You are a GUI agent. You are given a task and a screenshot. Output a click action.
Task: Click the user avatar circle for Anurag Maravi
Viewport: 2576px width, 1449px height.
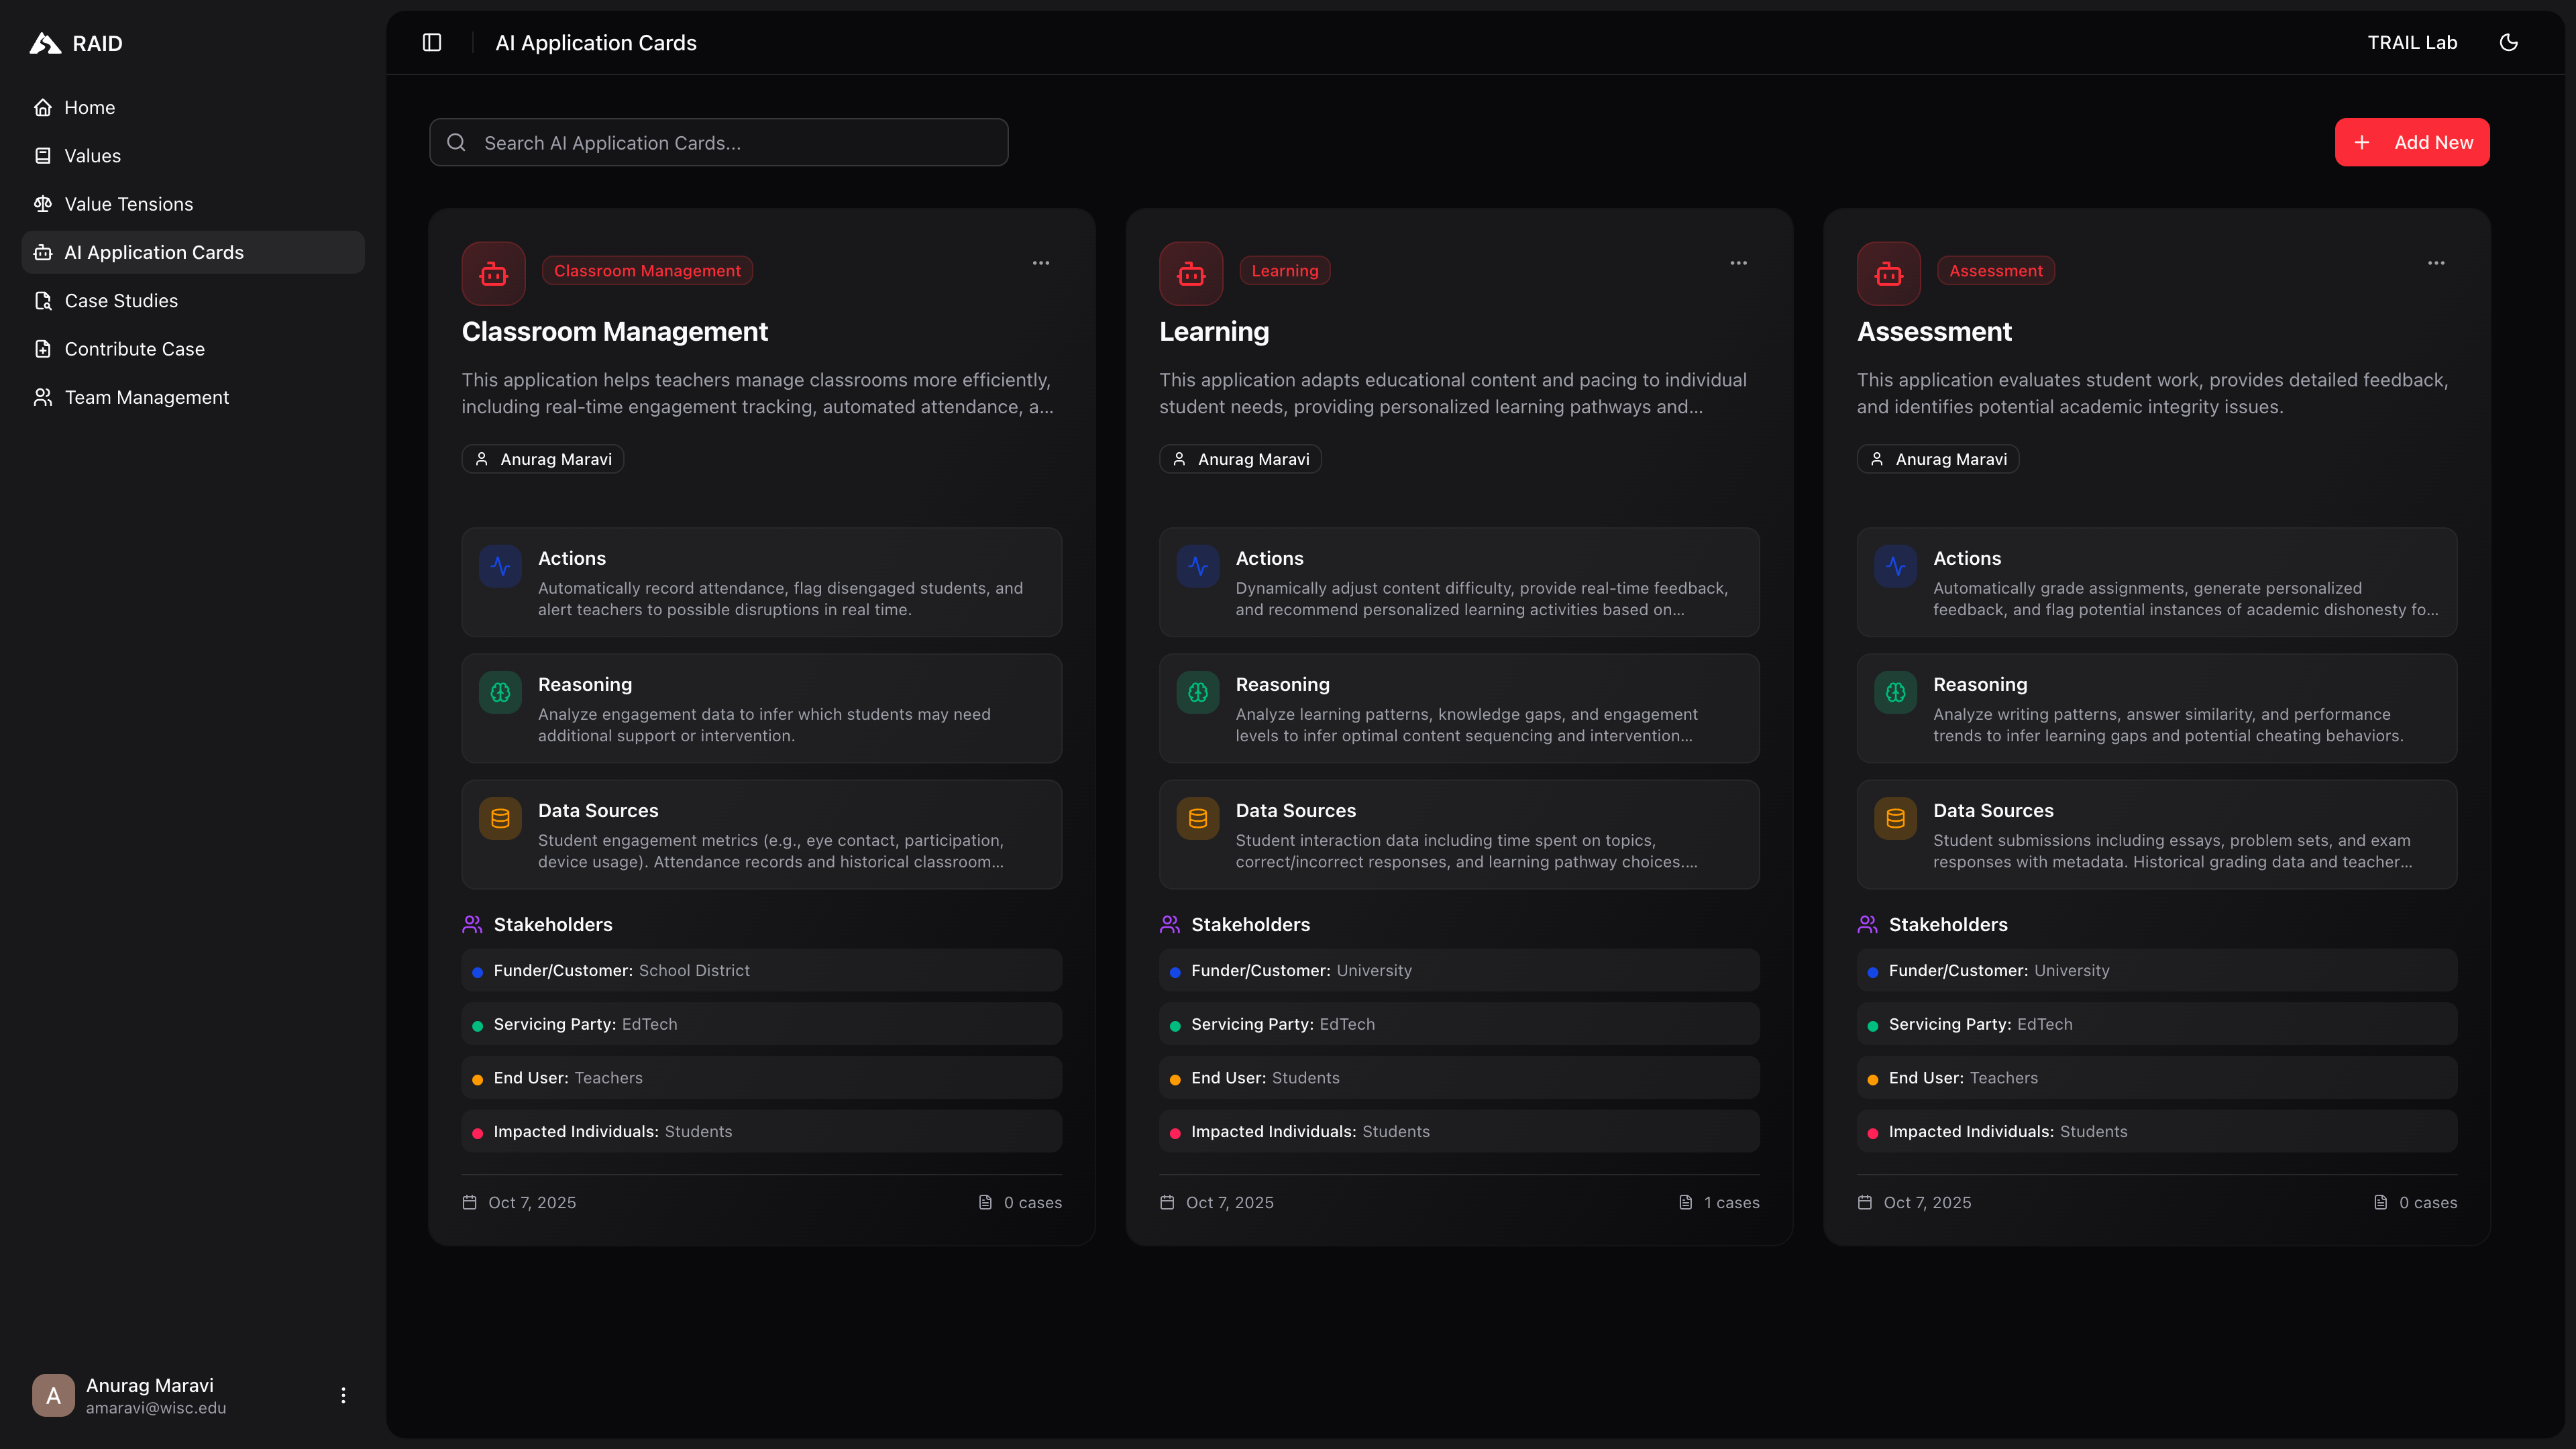pos(53,1394)
